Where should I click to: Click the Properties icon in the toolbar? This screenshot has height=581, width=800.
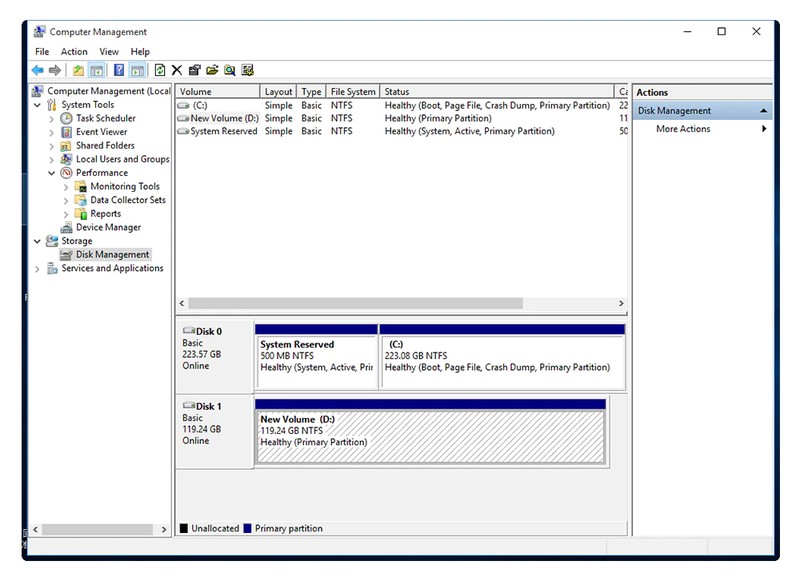pyautogui.click(x=194, y=70)
